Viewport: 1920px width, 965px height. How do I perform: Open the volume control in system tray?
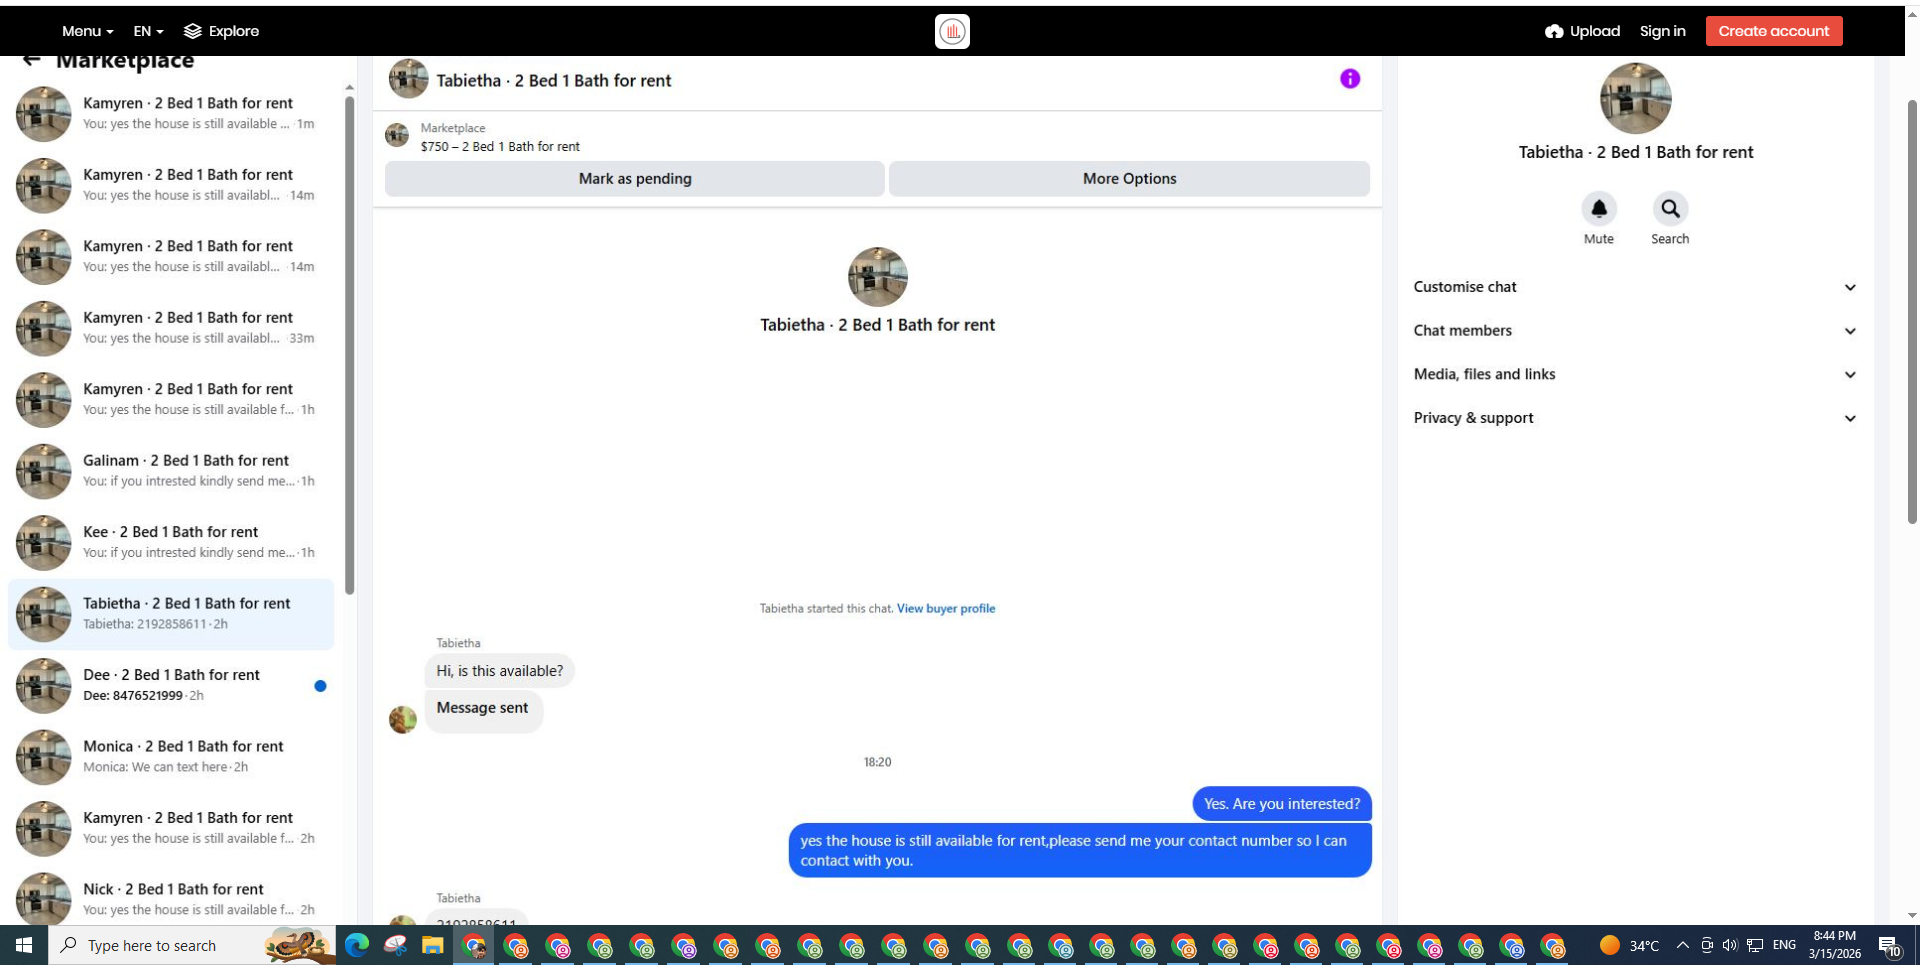click(1730, 945)
